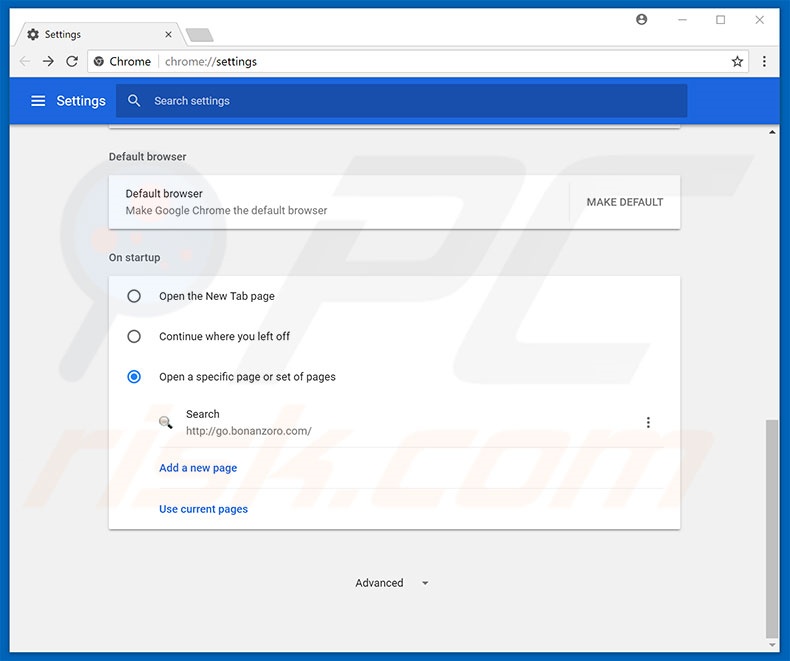This screenshot has width=790, height=661.
Task: Open the profile avatar icon in the title bar
Action: (641, 20)
